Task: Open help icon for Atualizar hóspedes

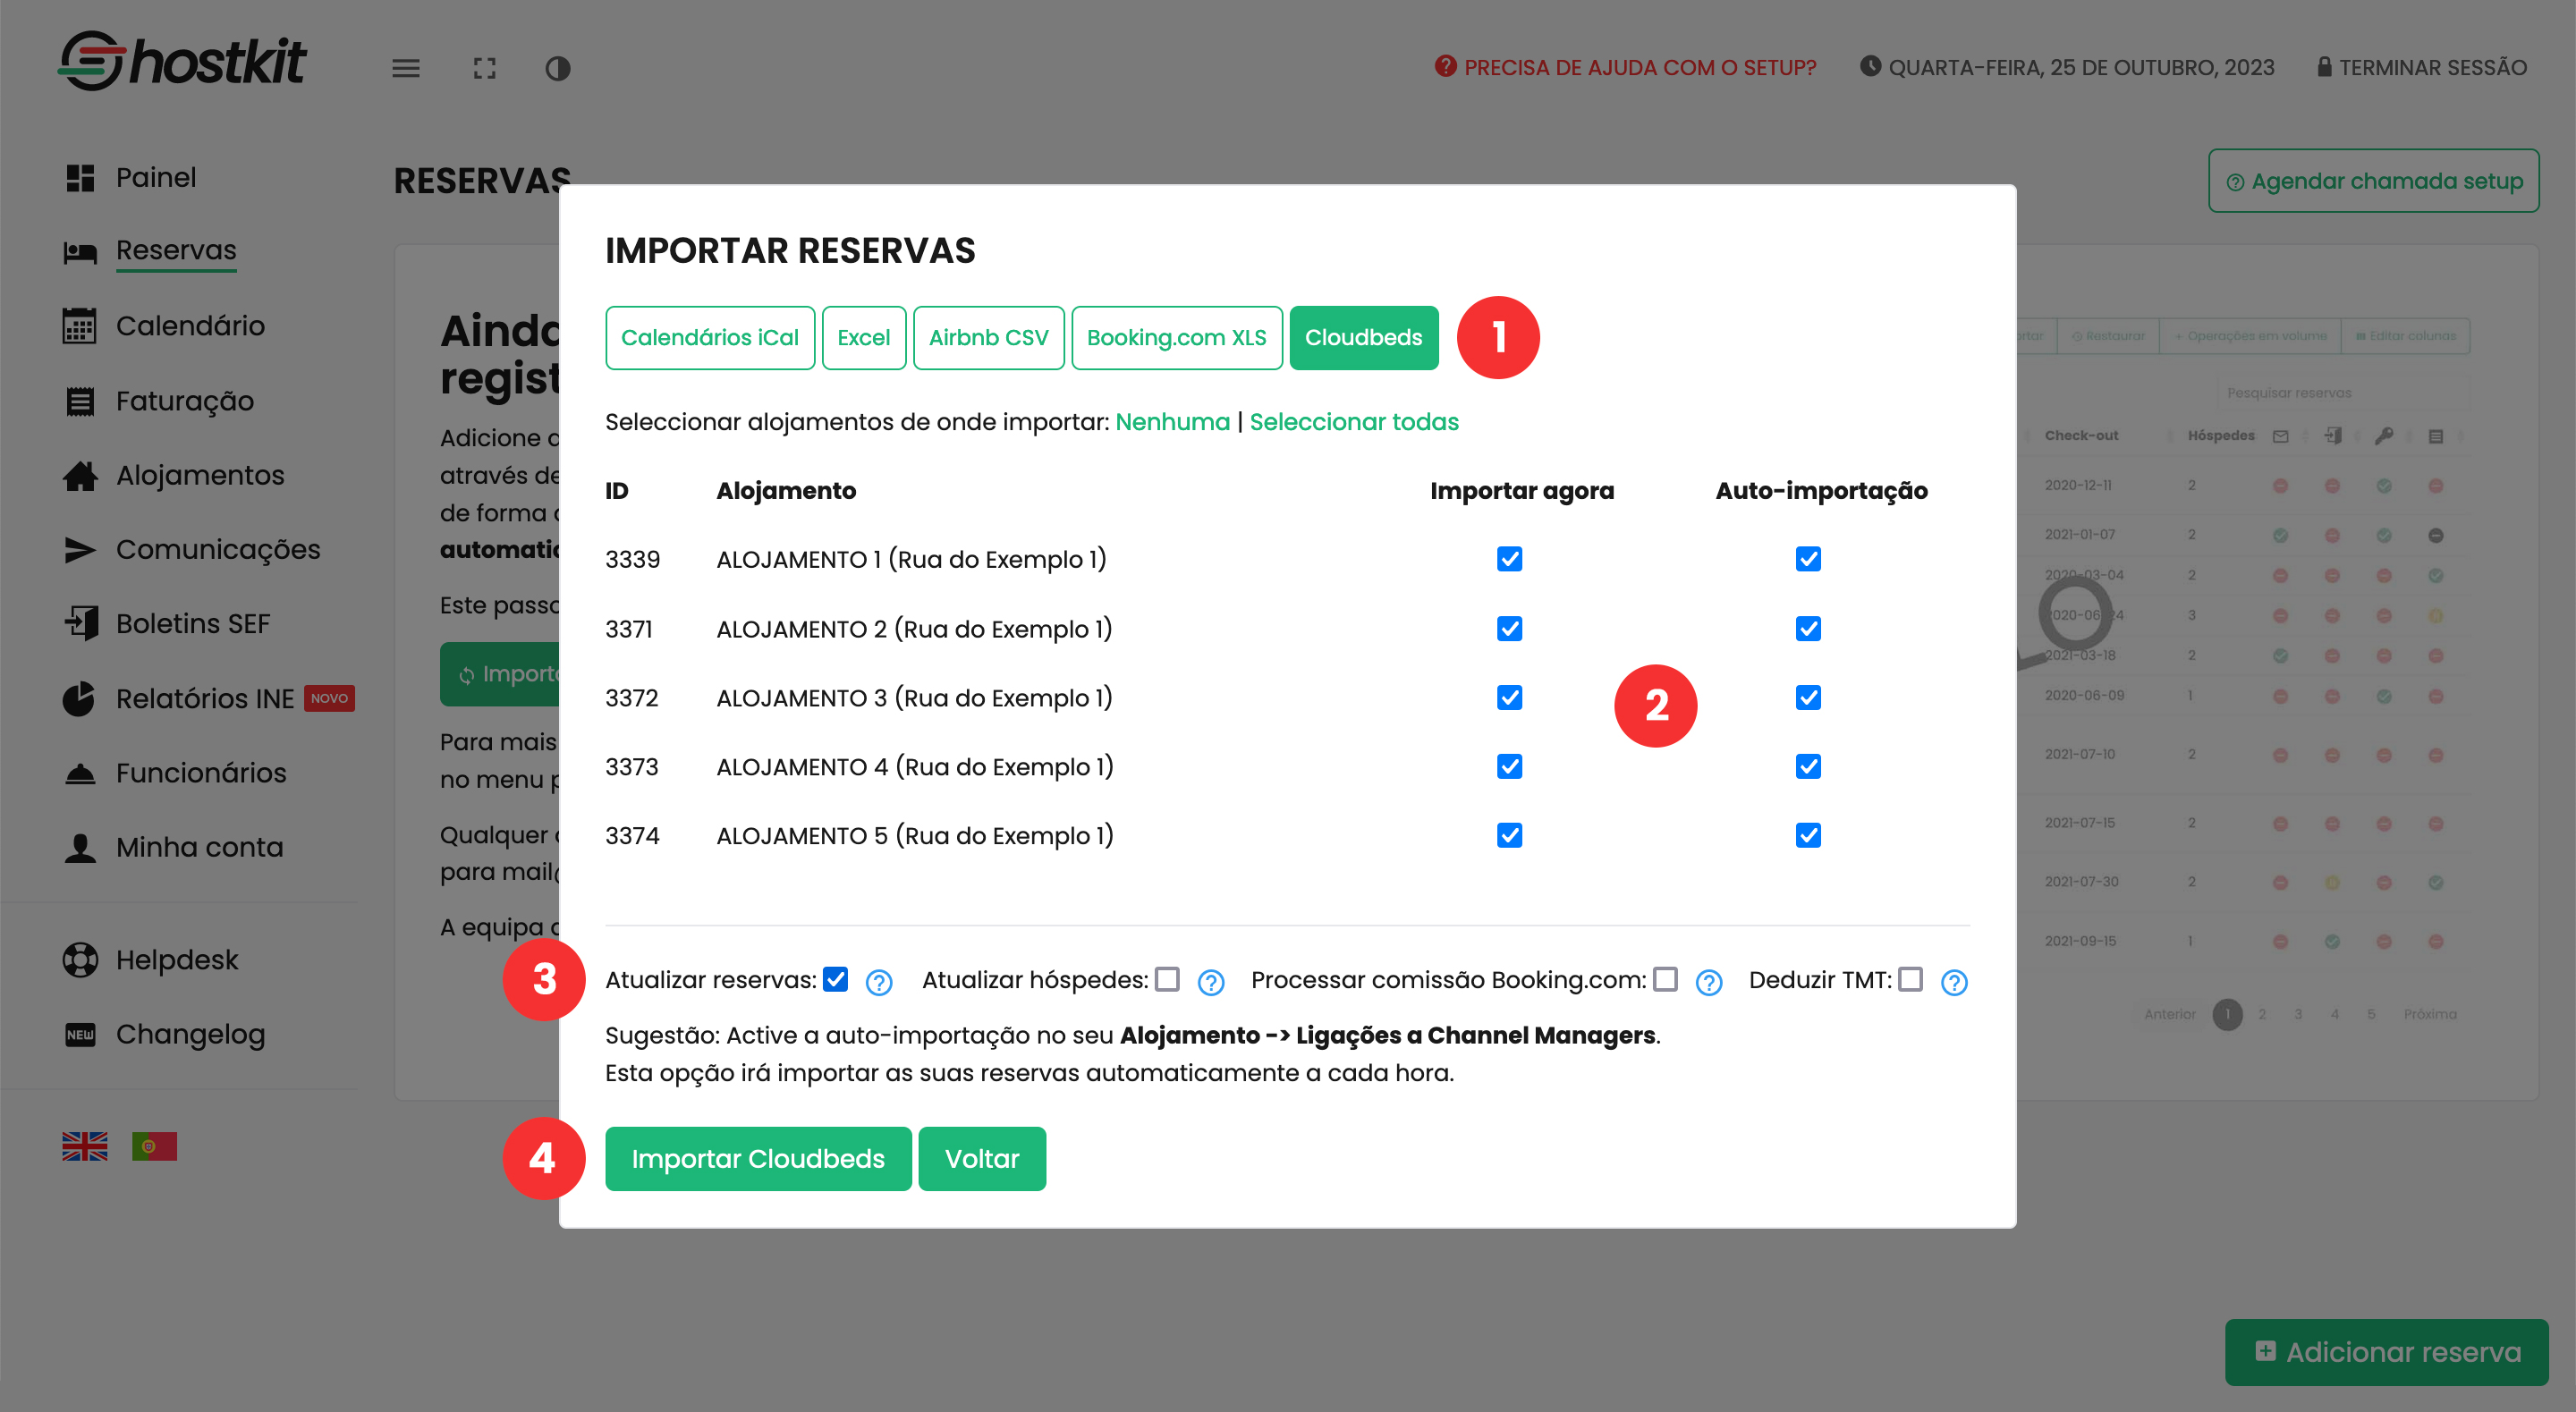Action: [1211, 983]
